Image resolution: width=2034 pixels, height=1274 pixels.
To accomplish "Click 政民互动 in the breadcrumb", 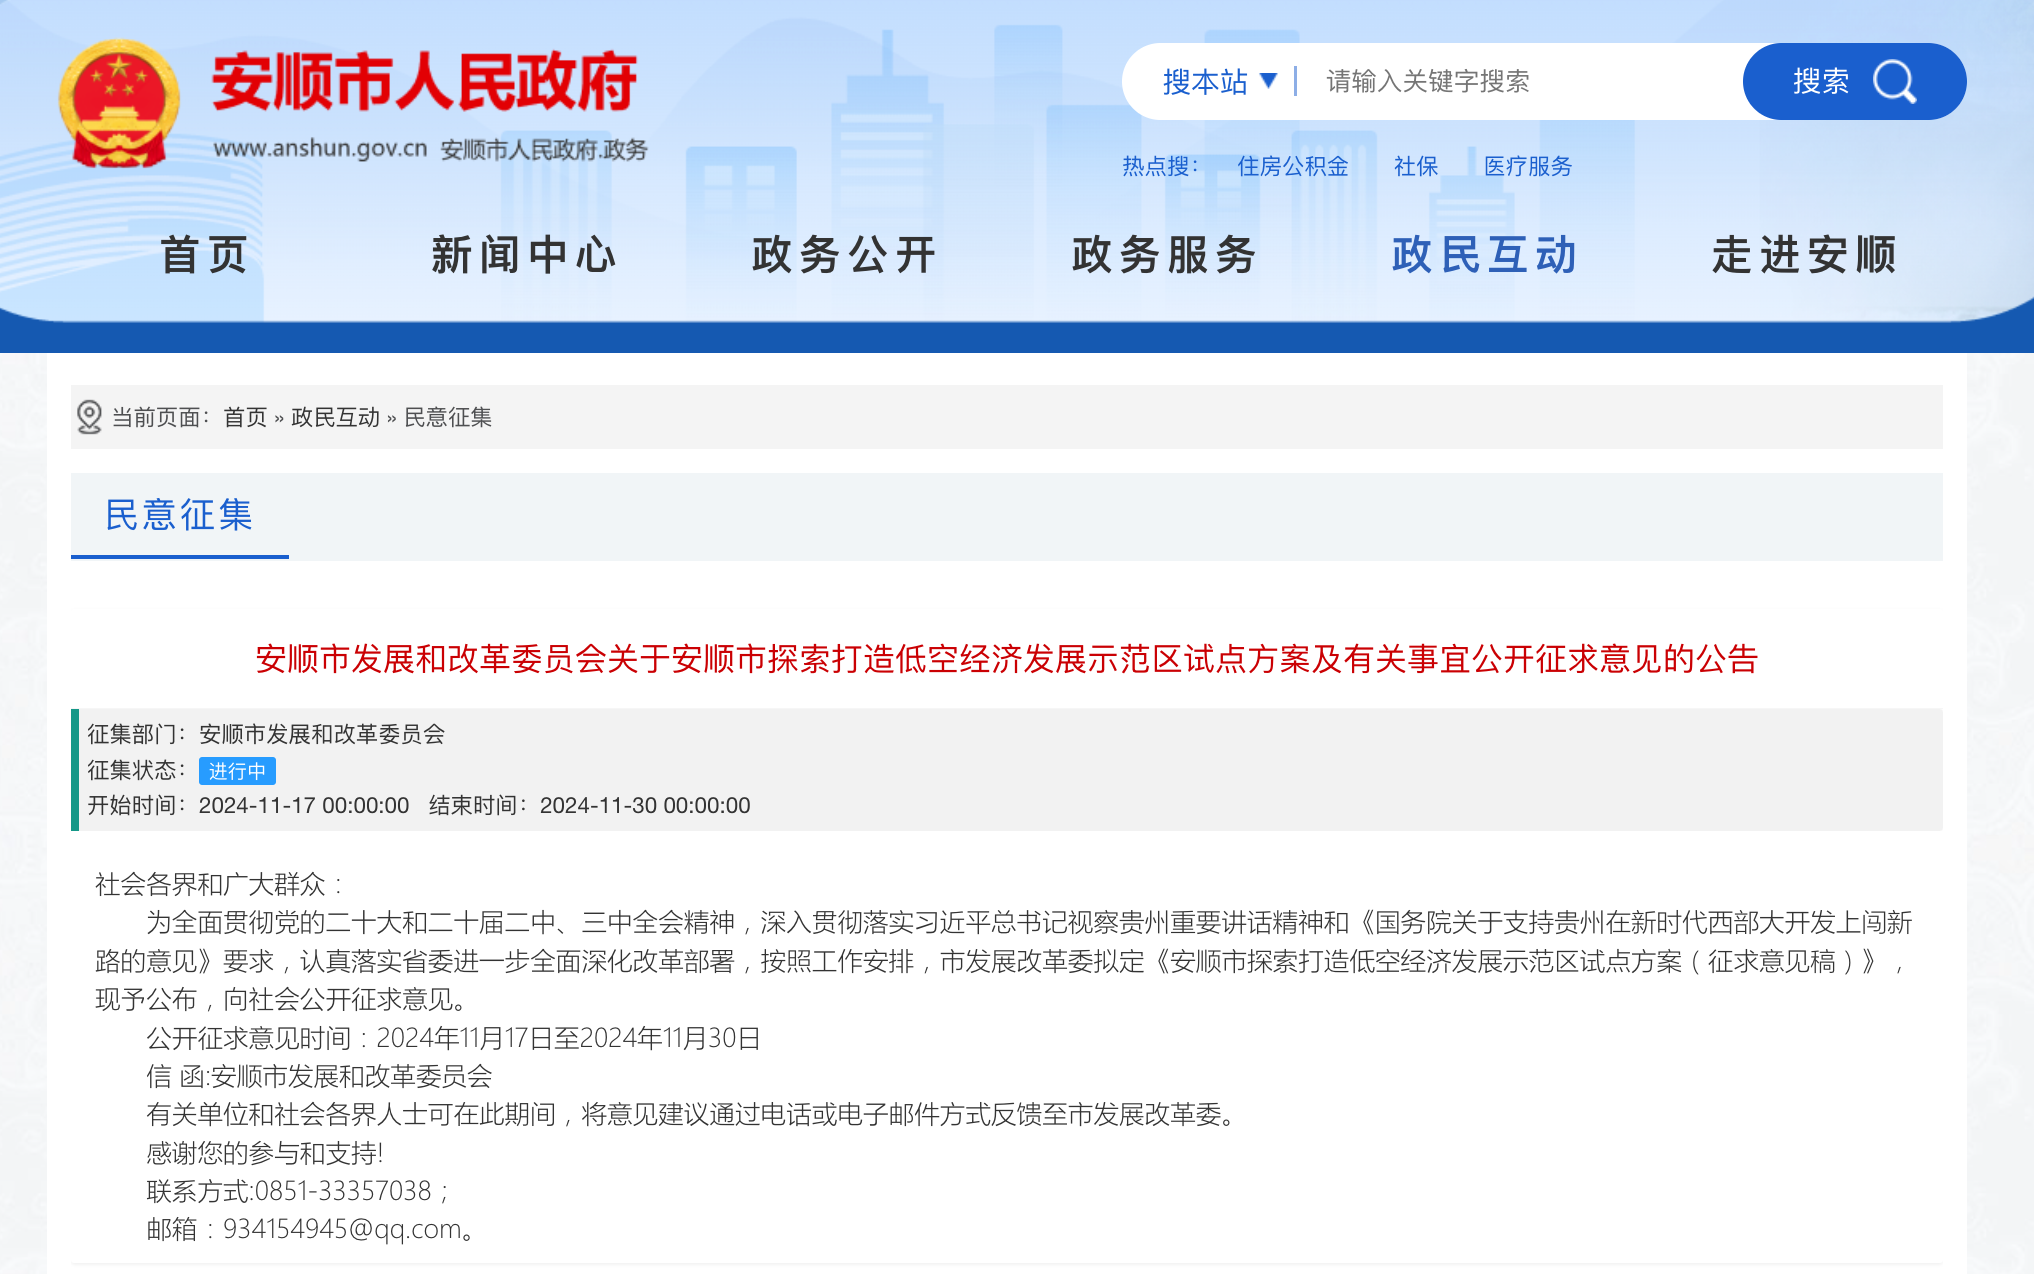I will [335, 417].
